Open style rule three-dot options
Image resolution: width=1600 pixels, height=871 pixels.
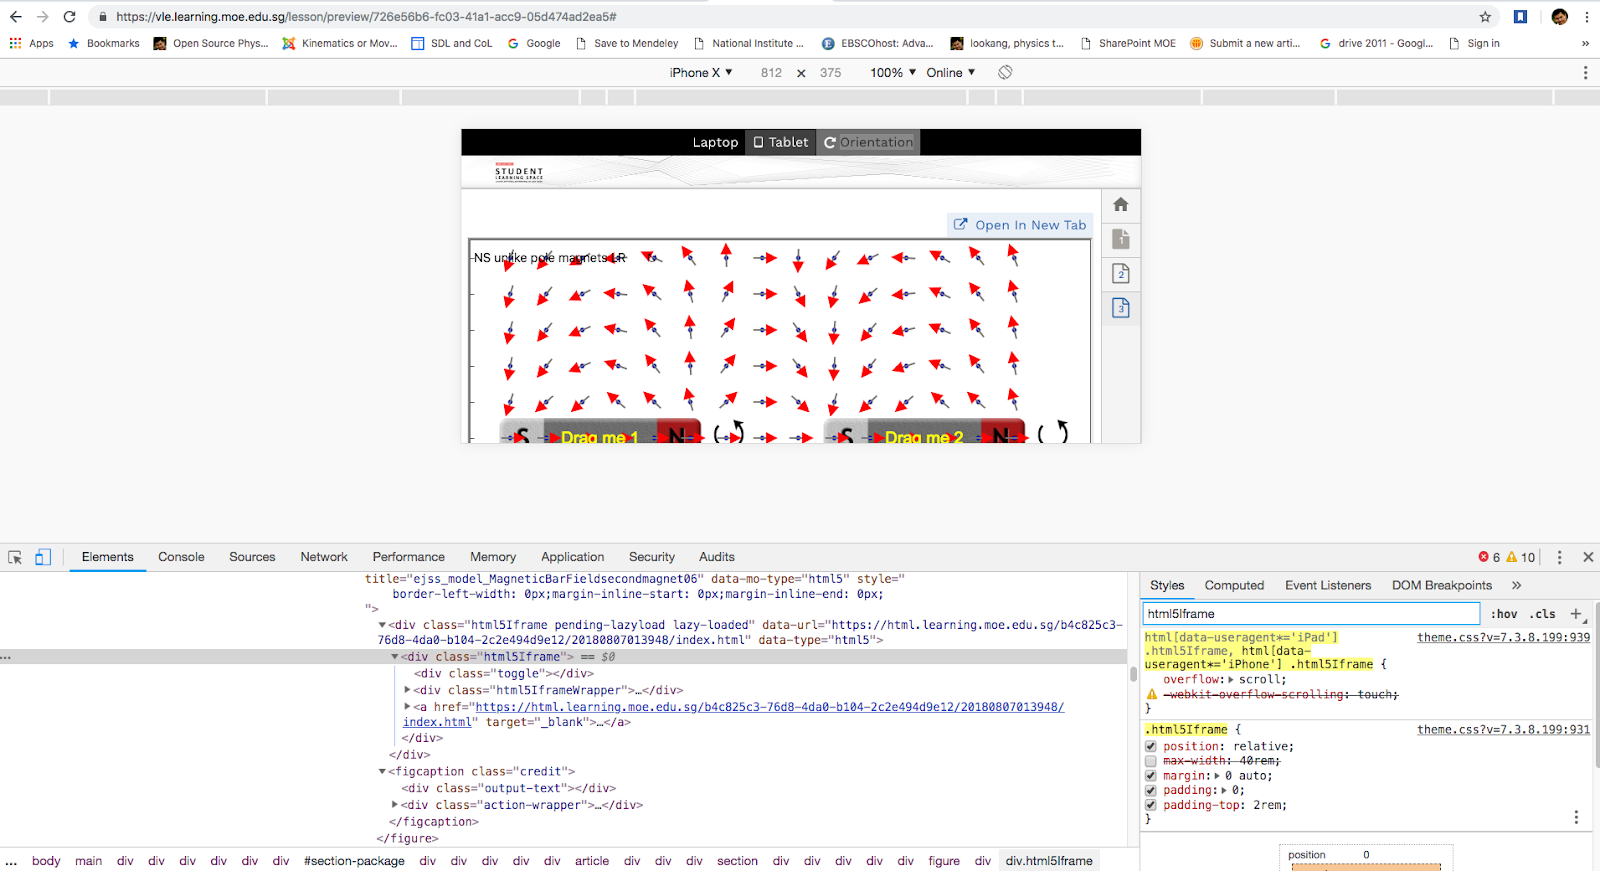[x=1576, y=817]
